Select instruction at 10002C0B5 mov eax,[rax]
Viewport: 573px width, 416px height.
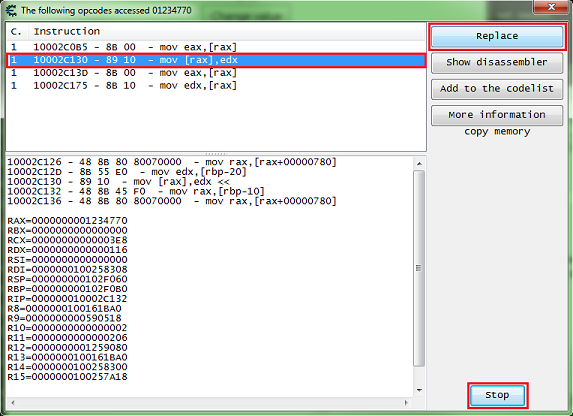pyautogui.click(x=216, y=47)
